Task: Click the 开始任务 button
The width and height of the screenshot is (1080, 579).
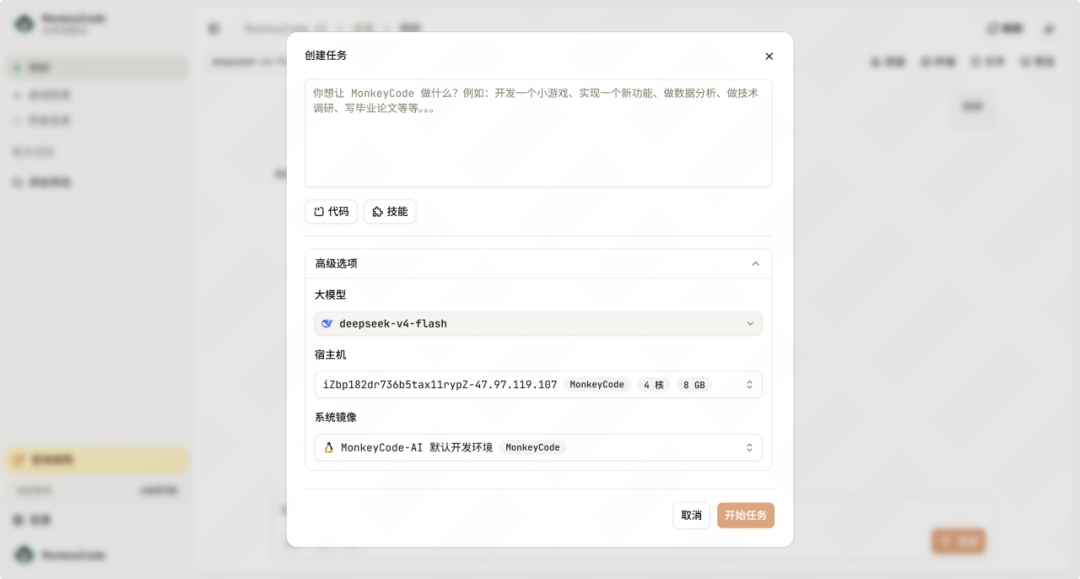Action: (745, 515)
